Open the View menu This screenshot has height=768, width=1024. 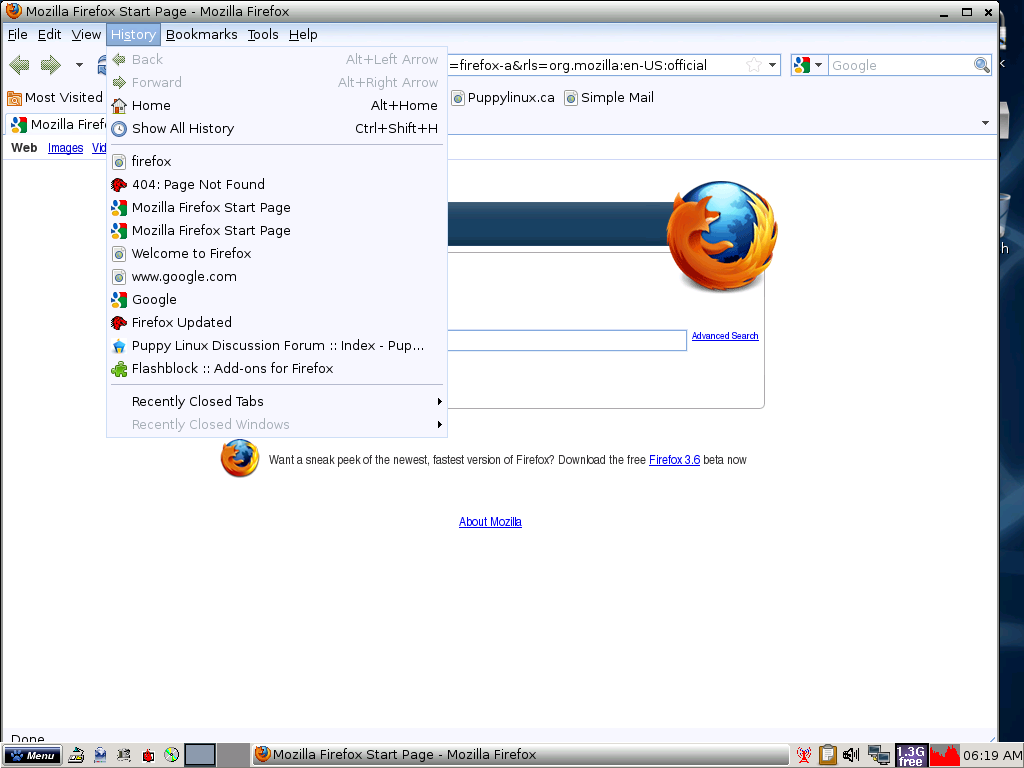tap(86, 34)
